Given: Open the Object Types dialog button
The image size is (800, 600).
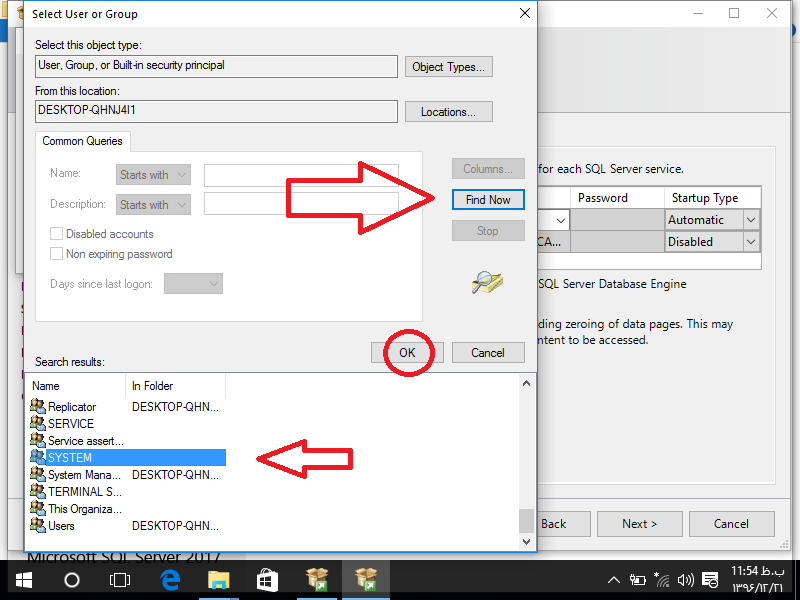Looking at the screenshot, I should (449, 67).
